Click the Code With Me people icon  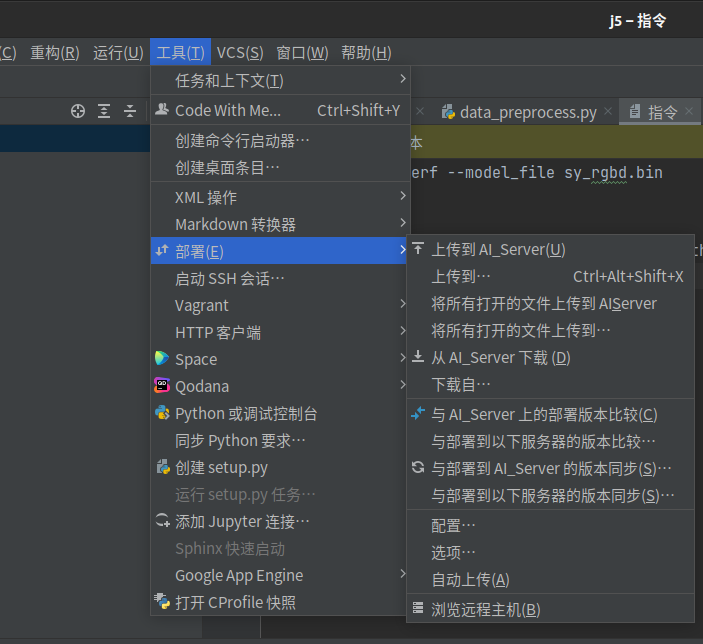click(x=161, y=109)
